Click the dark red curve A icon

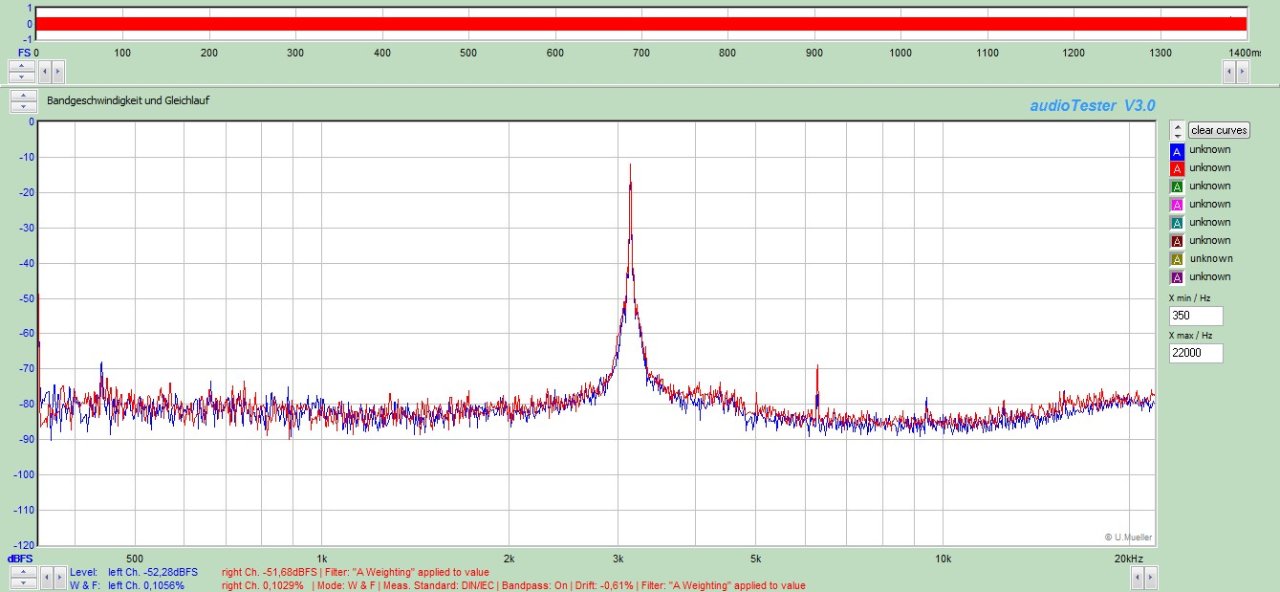(x=1177, y=241)
